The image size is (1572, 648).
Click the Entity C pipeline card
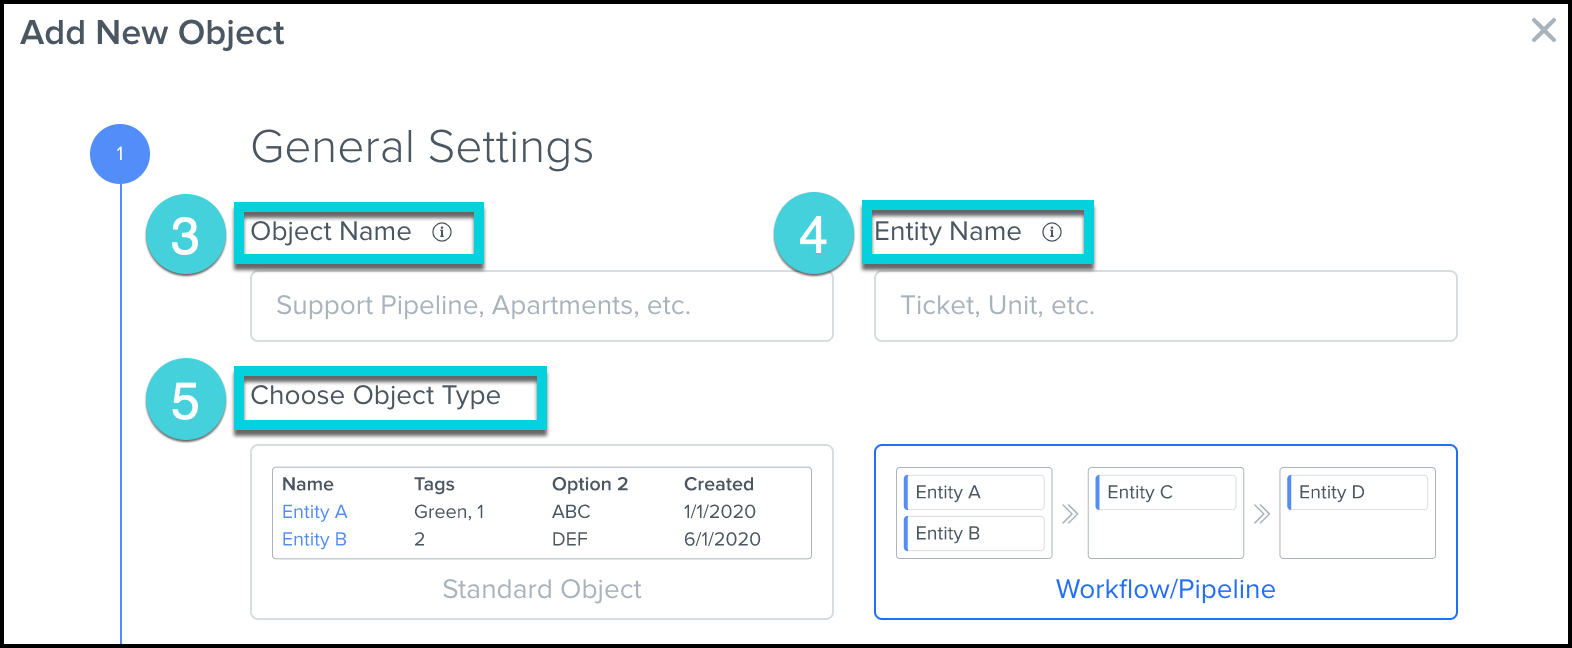coord(1166,492)
